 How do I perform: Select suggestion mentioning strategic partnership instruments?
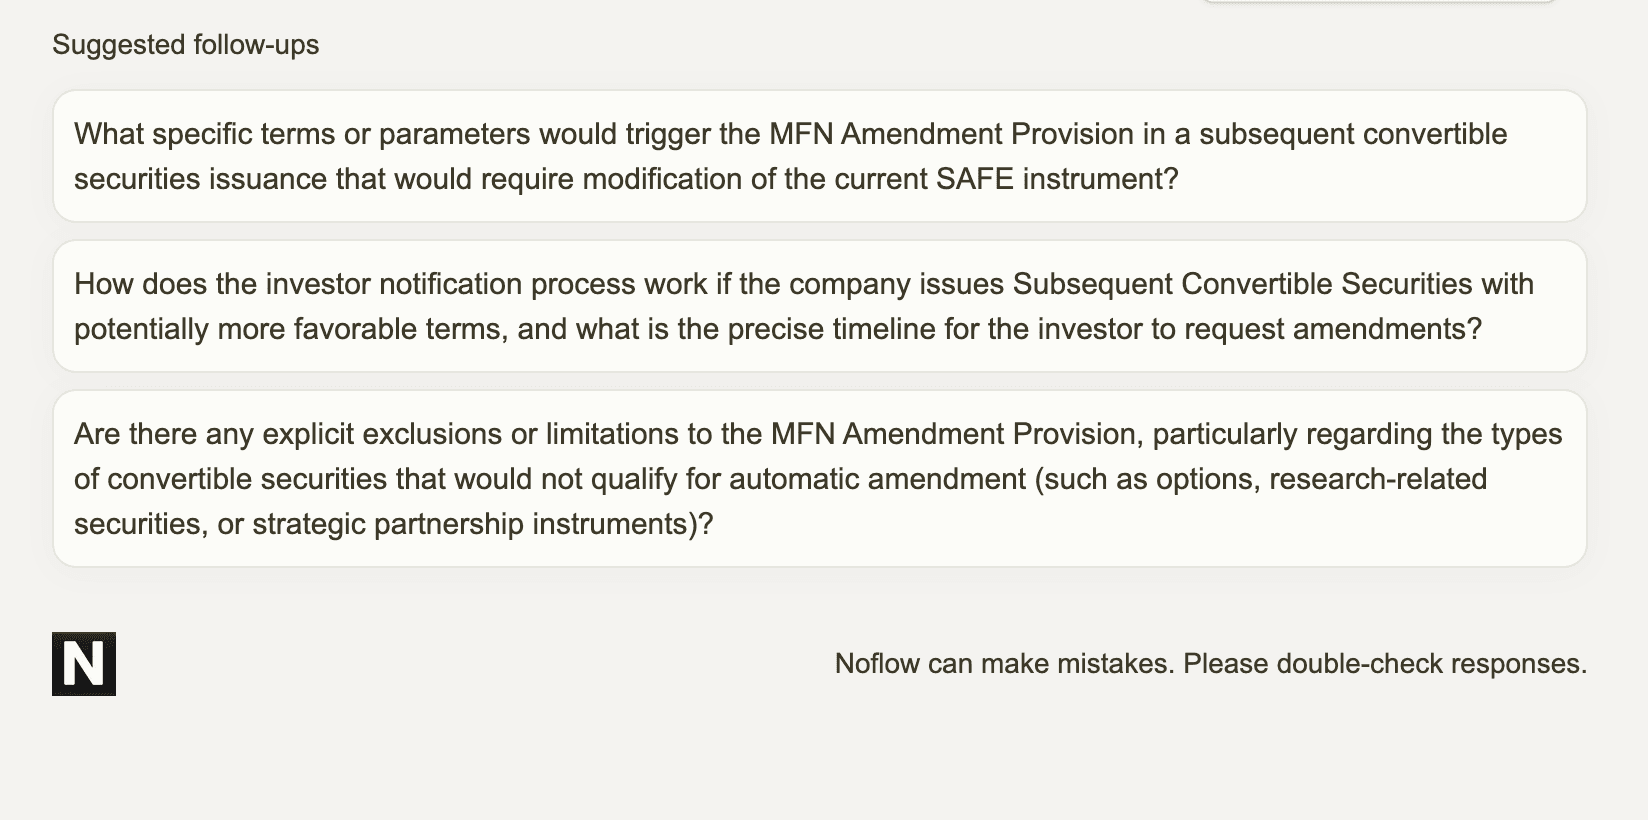(x=820, y=479)
